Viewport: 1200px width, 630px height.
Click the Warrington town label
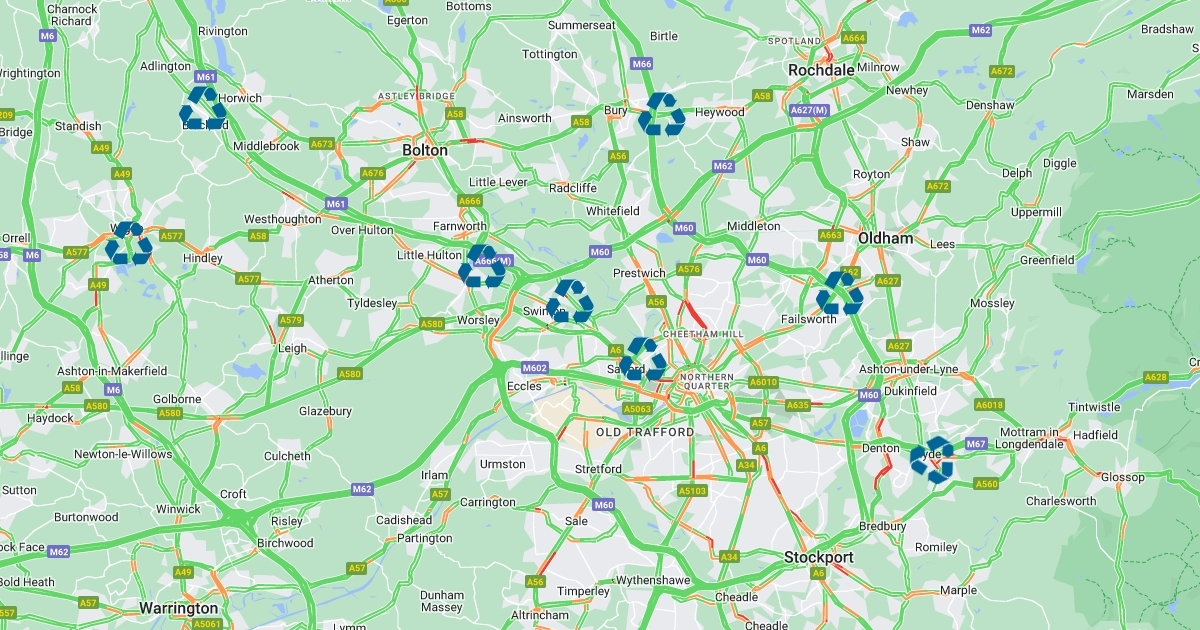point(179,608)
